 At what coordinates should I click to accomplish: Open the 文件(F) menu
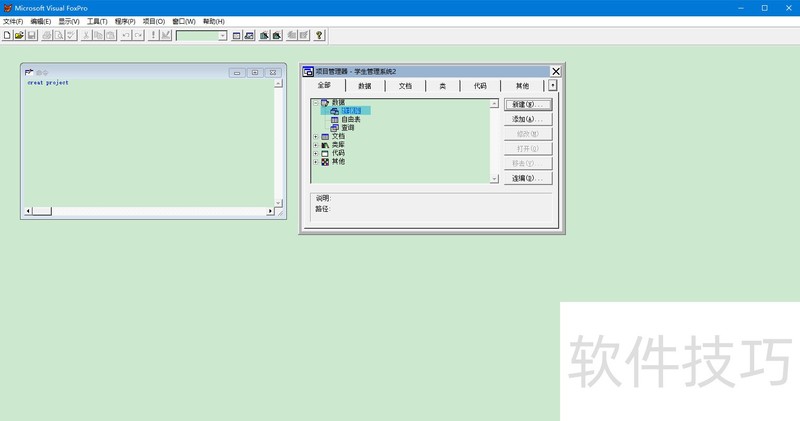pyautogui.click(x=13, y=21)
